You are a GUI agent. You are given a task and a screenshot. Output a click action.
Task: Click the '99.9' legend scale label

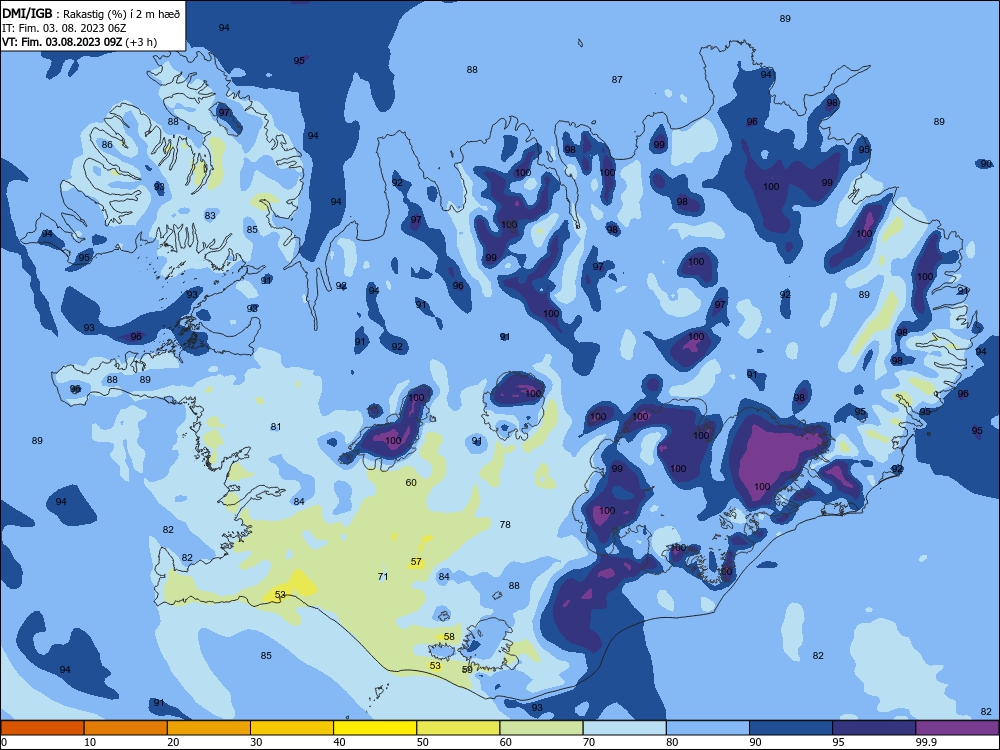pos(926,742)
